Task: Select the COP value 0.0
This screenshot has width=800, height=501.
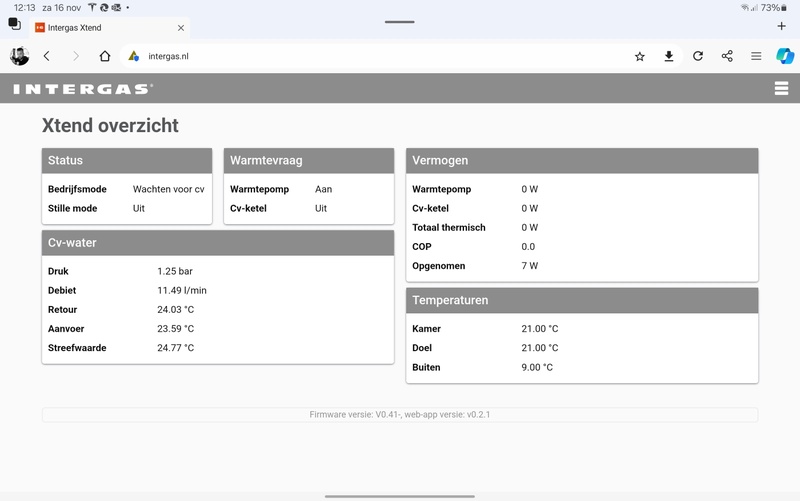Action: coord(528,247)
